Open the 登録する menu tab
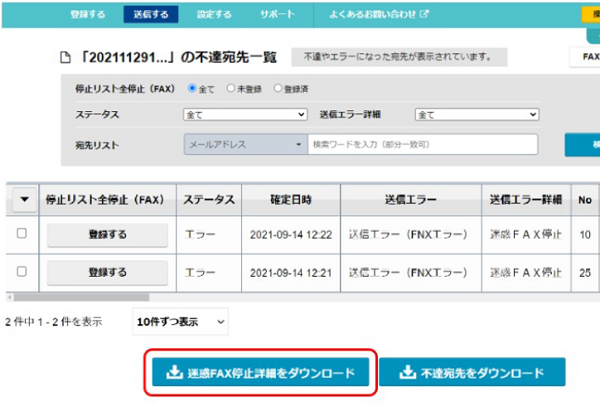Screen dimensions: 600x411 coord(88,15)
